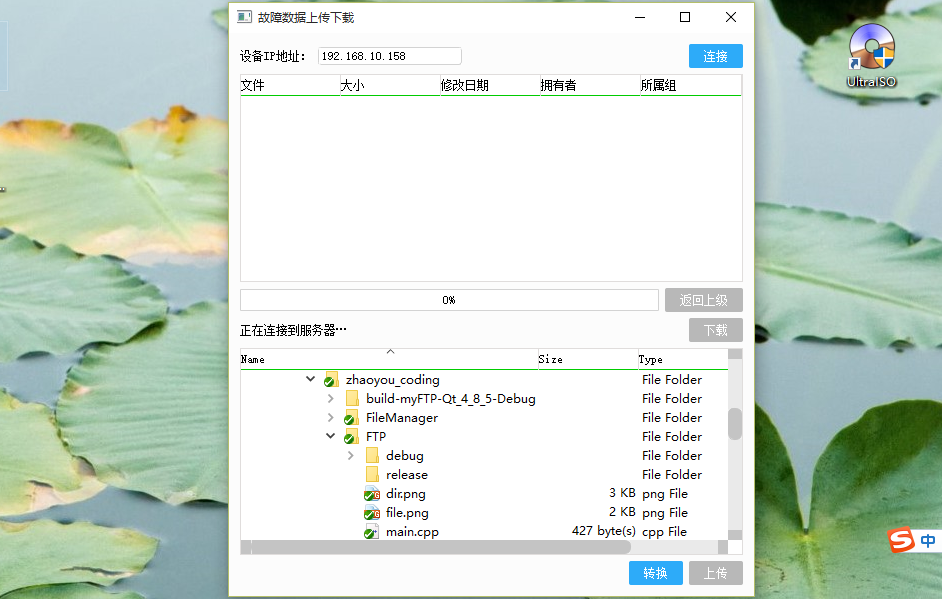Select the FTP tree row

click(x=484, y=437)
